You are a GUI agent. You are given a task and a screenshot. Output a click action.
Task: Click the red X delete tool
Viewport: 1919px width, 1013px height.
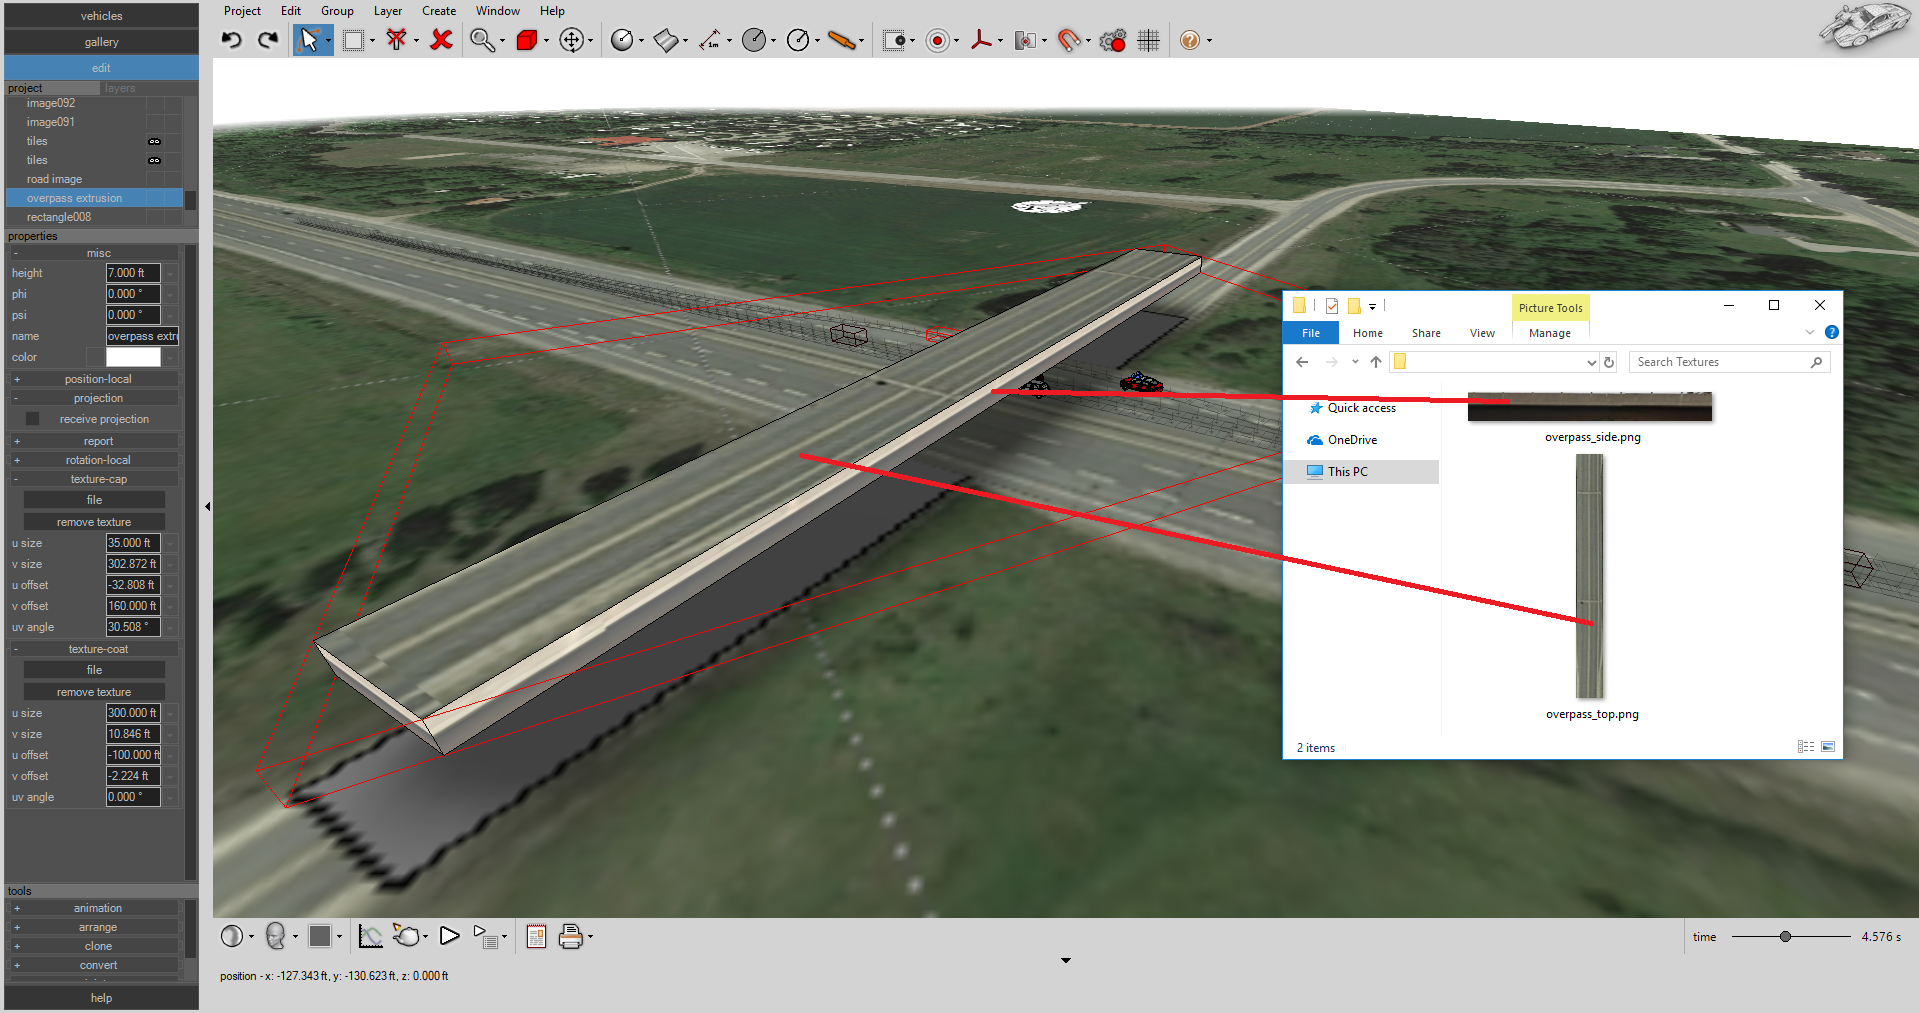(x=441, y=40)
